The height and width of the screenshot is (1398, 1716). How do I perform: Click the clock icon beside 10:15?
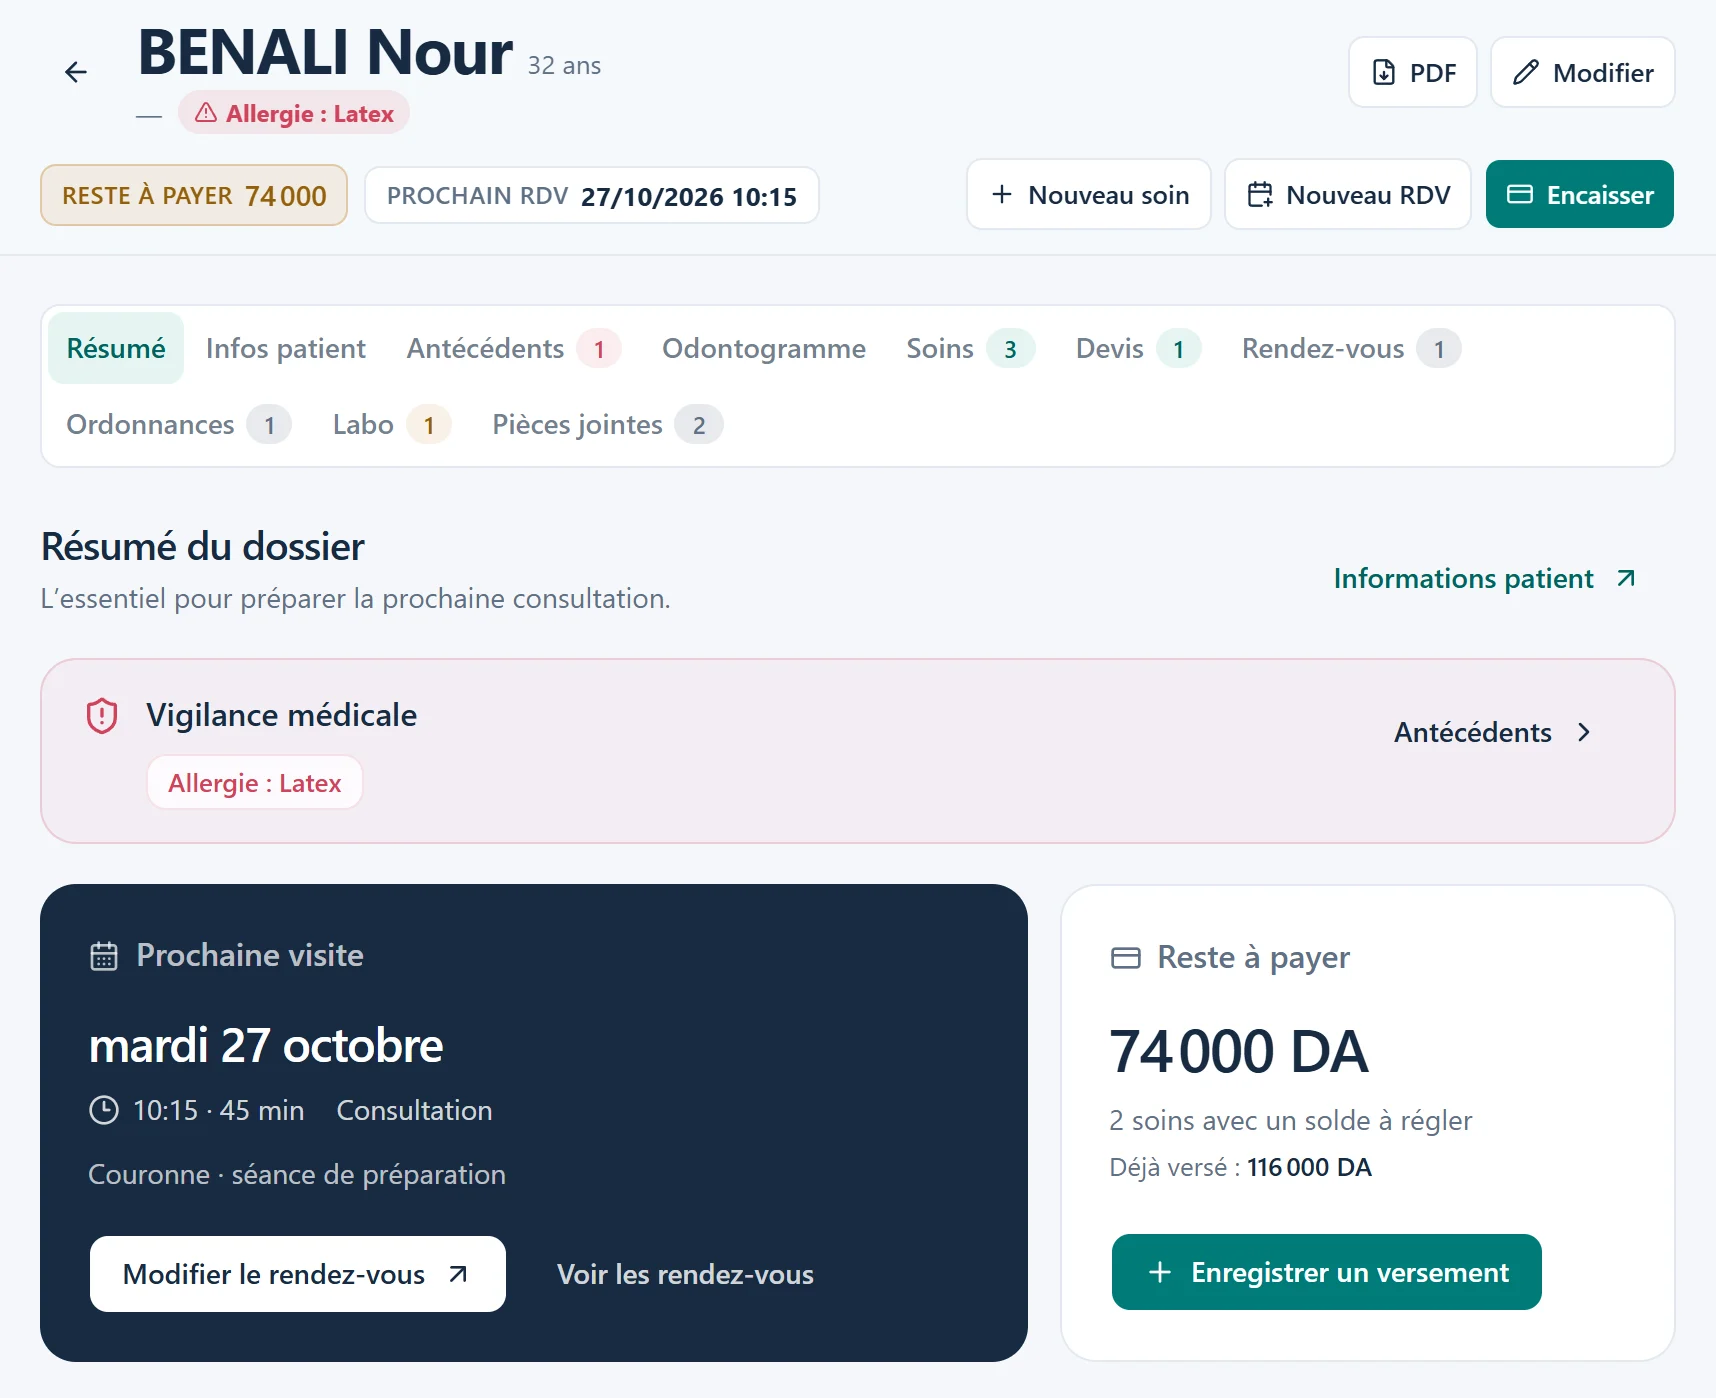click(104, 1110)
